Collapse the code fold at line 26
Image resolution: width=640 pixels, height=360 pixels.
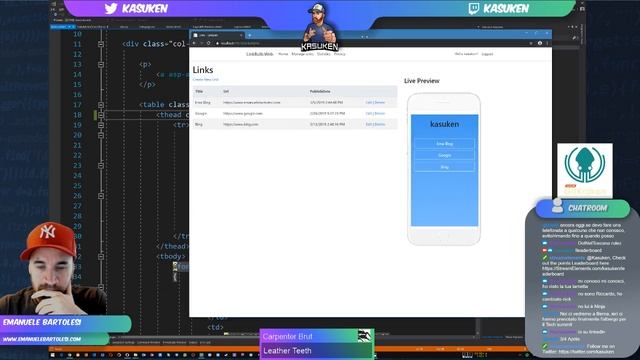tap(101, 196)
